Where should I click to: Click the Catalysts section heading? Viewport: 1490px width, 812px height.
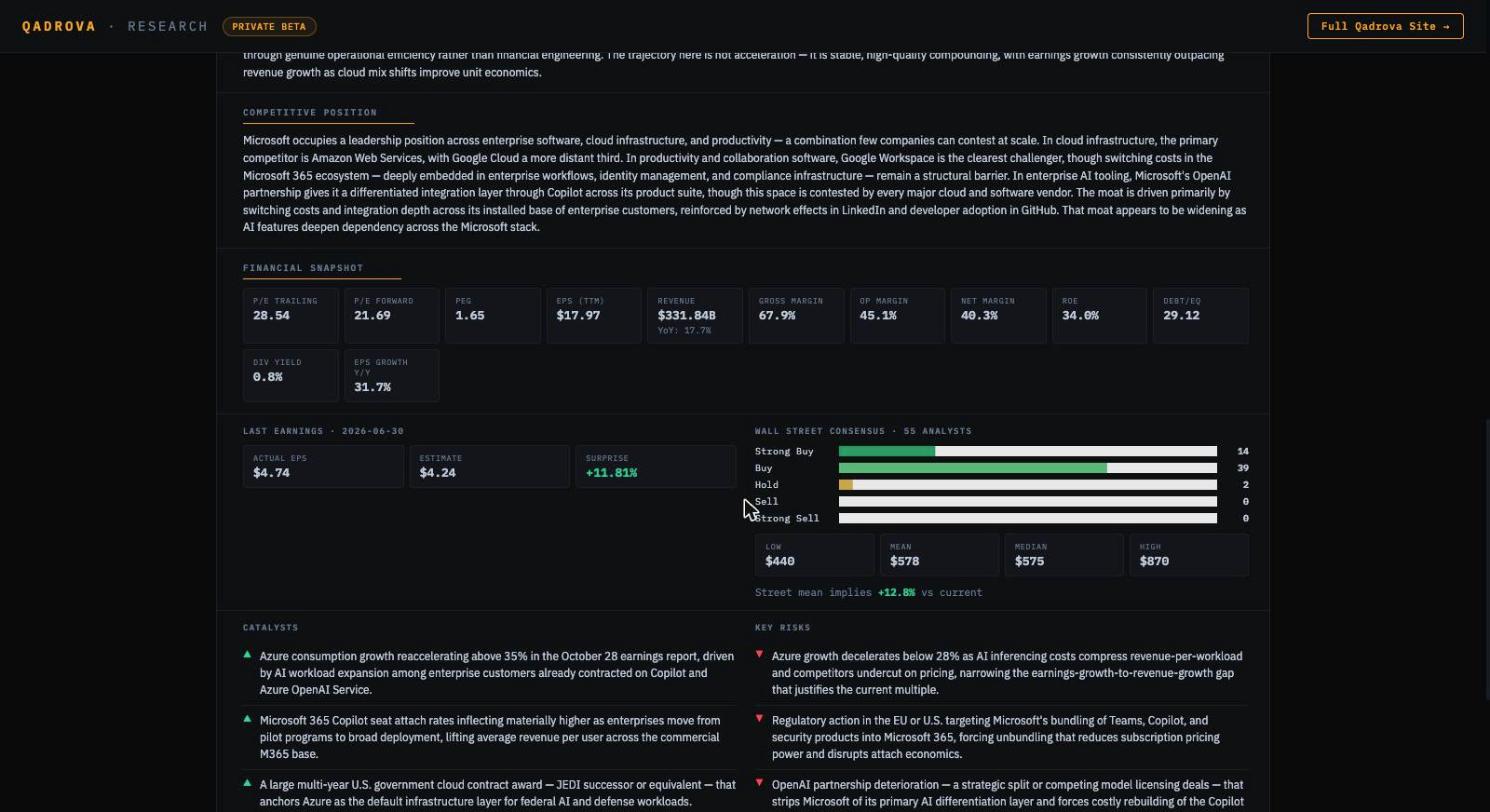(x=271, y=628)
